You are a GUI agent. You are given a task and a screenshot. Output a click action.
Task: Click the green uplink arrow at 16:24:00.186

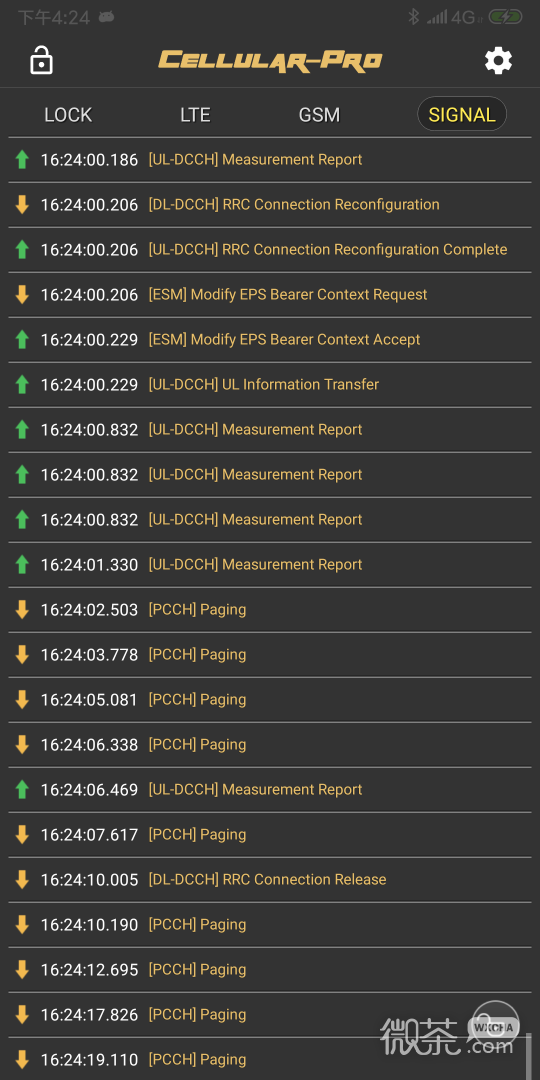(x=22, y=160)
